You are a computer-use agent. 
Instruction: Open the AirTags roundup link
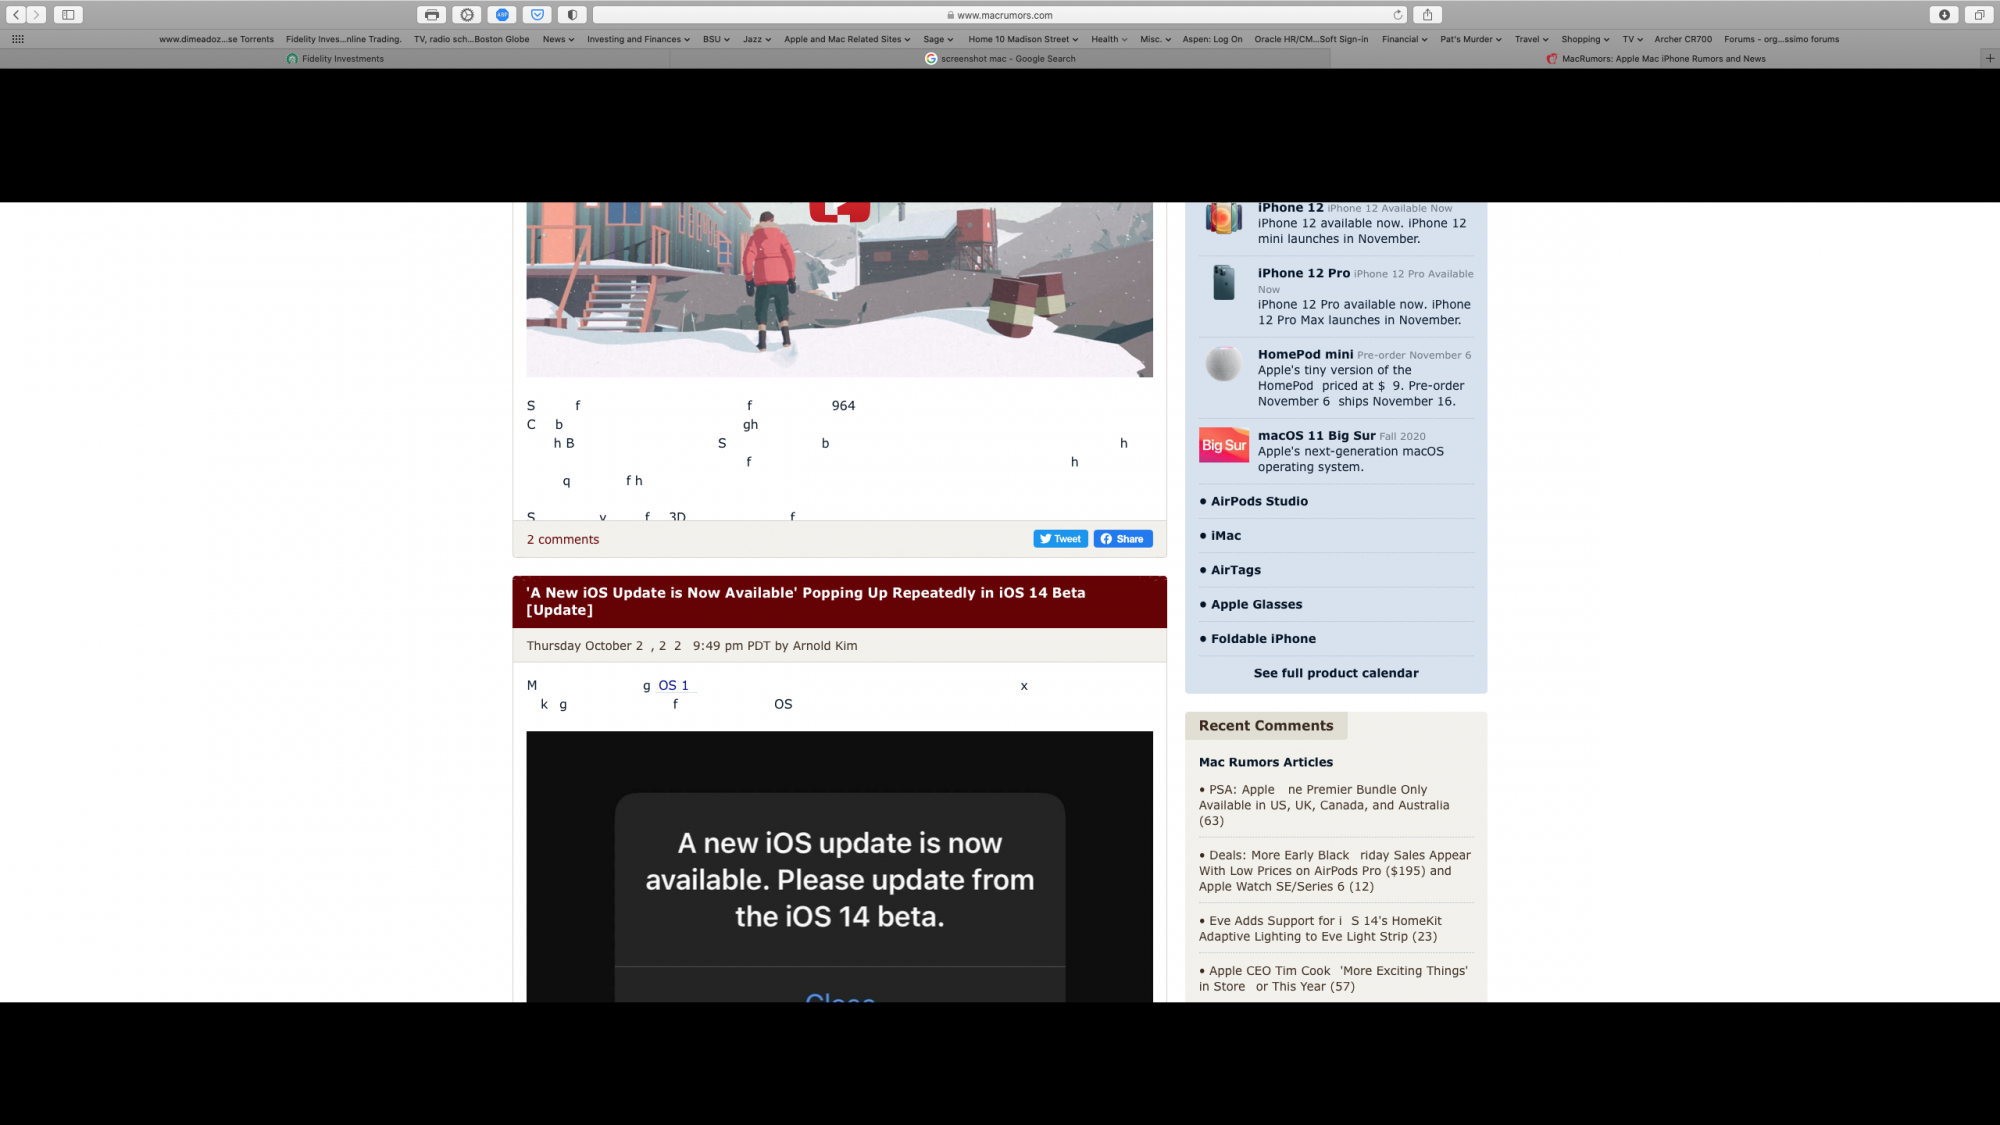pos(1236,569)
